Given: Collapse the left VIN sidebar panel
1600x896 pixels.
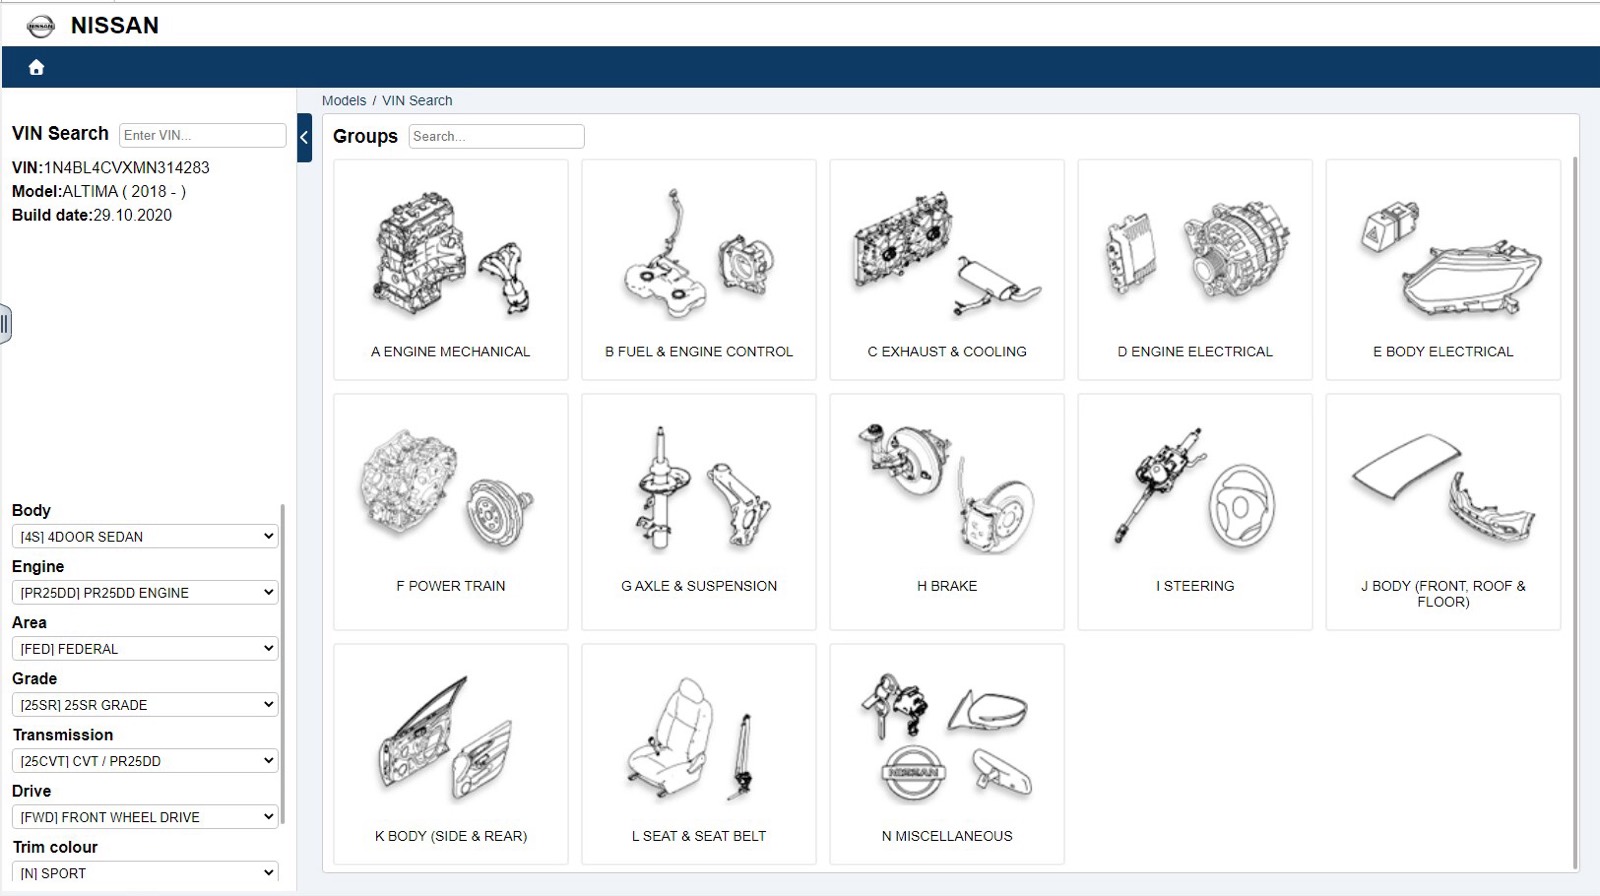Looking at the screenshot, I should click(304, 138).
